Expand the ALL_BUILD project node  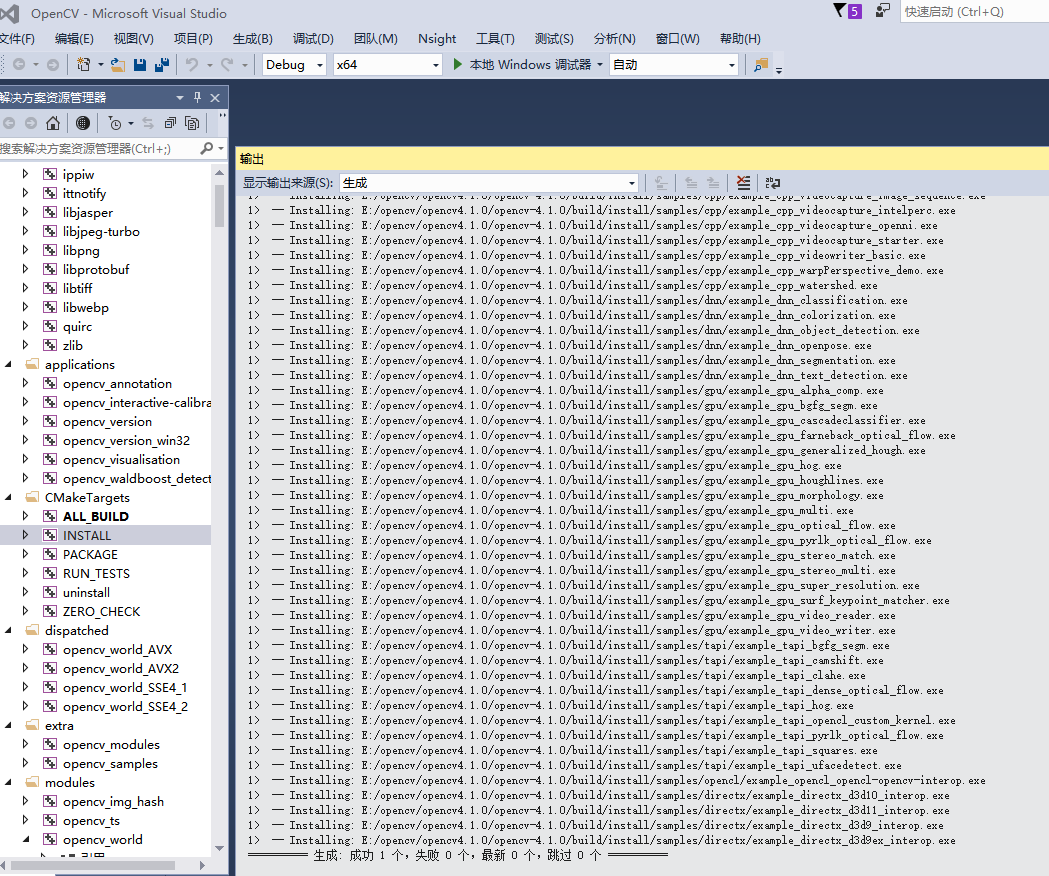(x=25, y=515)
